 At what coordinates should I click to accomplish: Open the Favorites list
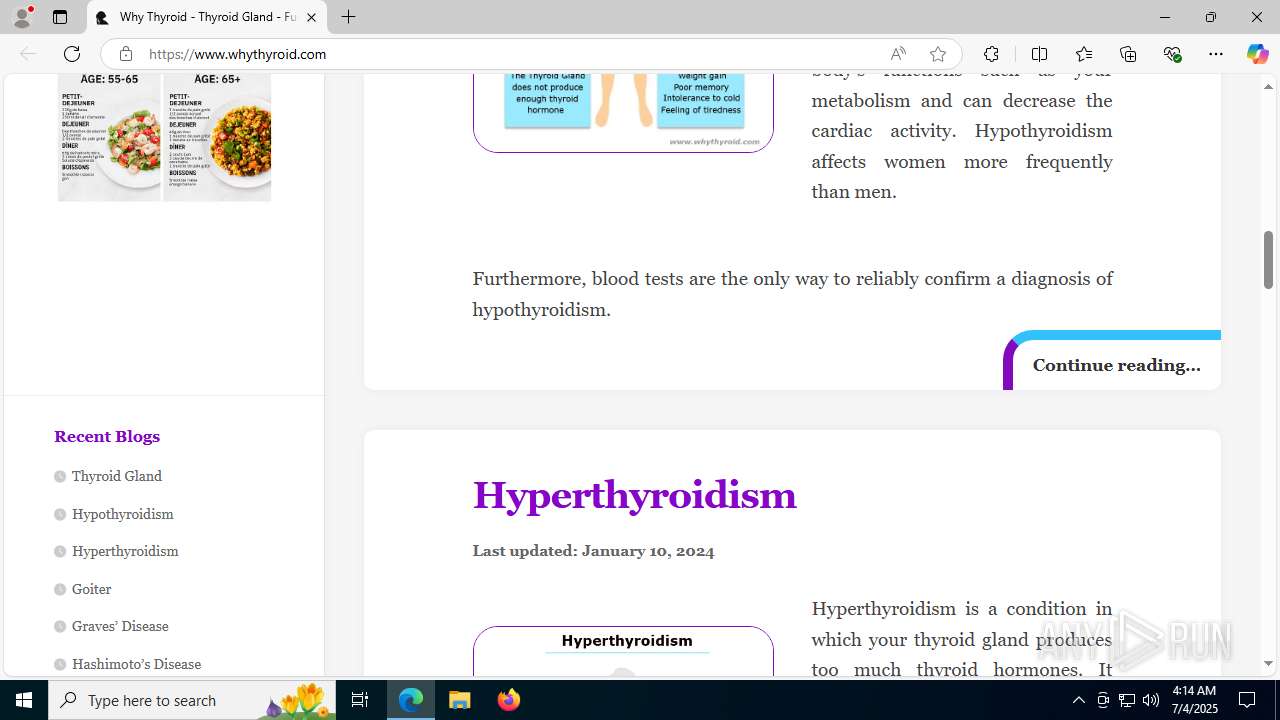pos(1084,54)
